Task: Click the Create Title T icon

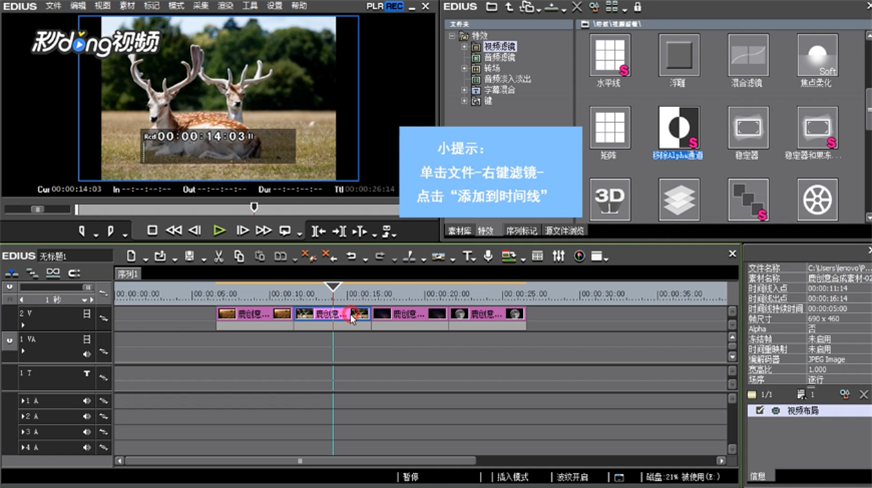Action: (x=467, y=256)
